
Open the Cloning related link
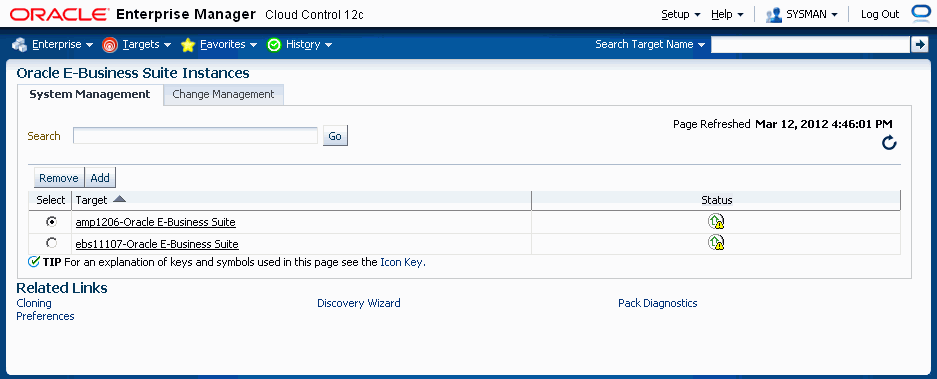coord(34,303)
